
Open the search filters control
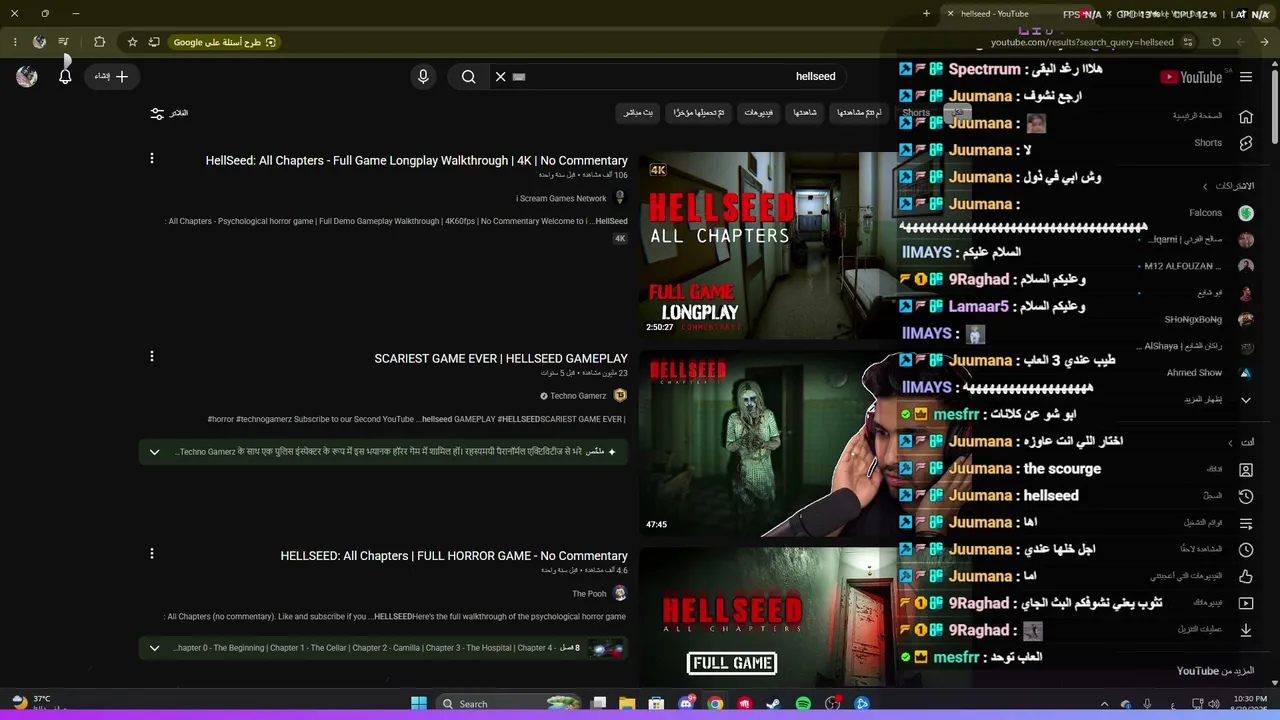(169, 113)
